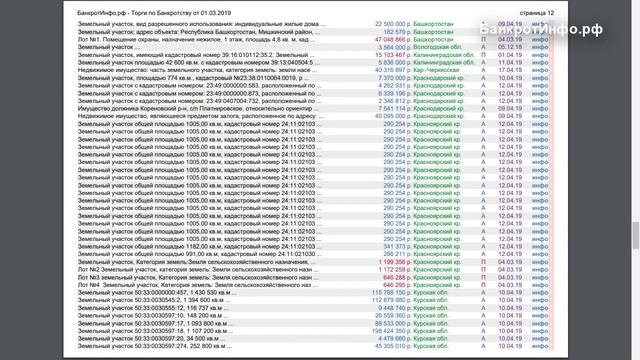Click the row 'Земельный участок общей площадью 1182,00 кв.м'
Viewport: 640px width, 360px height.
point(200,247)
